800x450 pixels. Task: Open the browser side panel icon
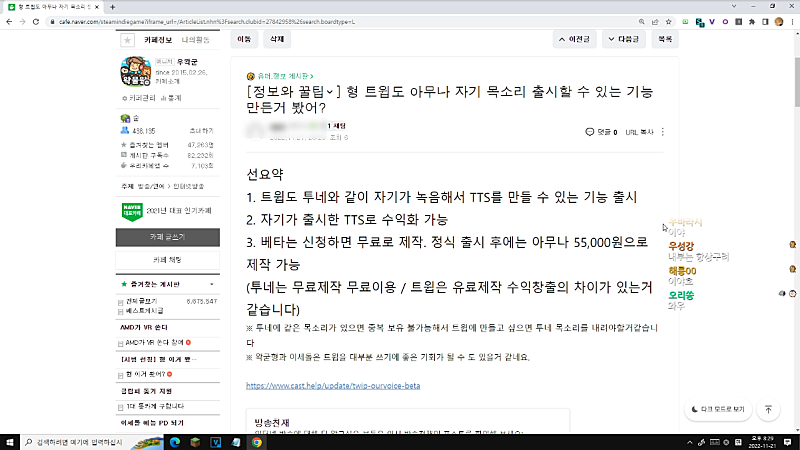pos(765,22)
